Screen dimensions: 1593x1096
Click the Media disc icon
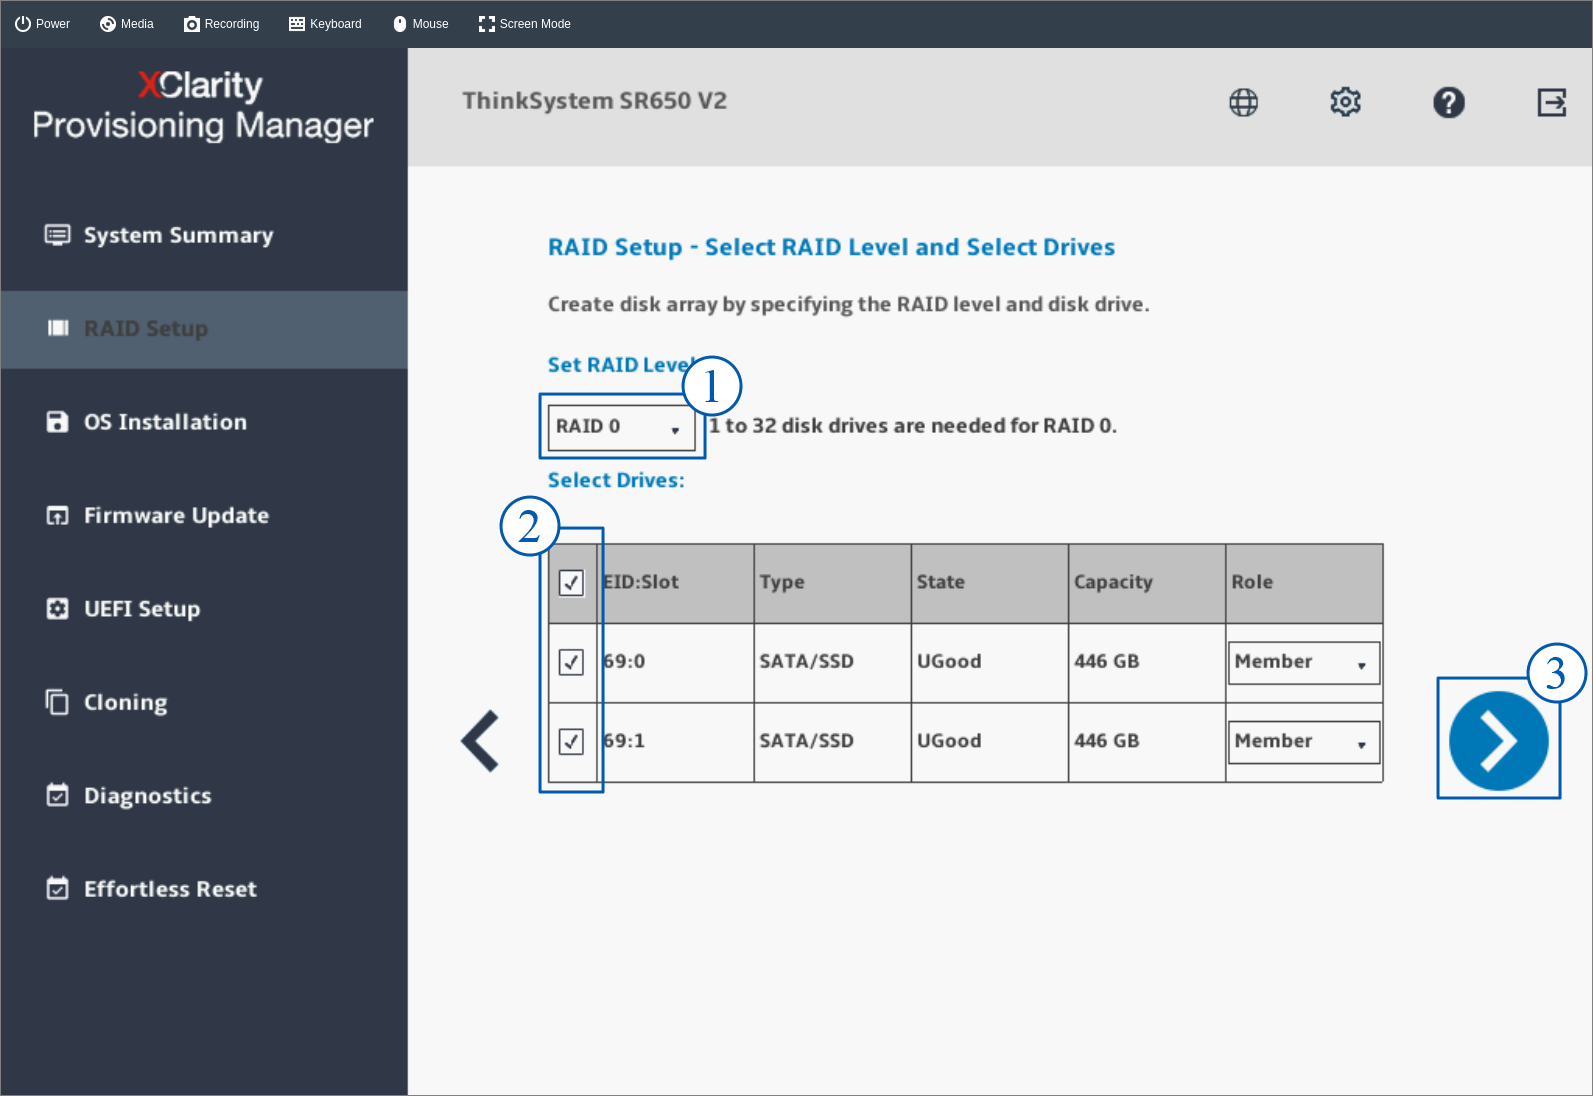click(x=108, y=24)
